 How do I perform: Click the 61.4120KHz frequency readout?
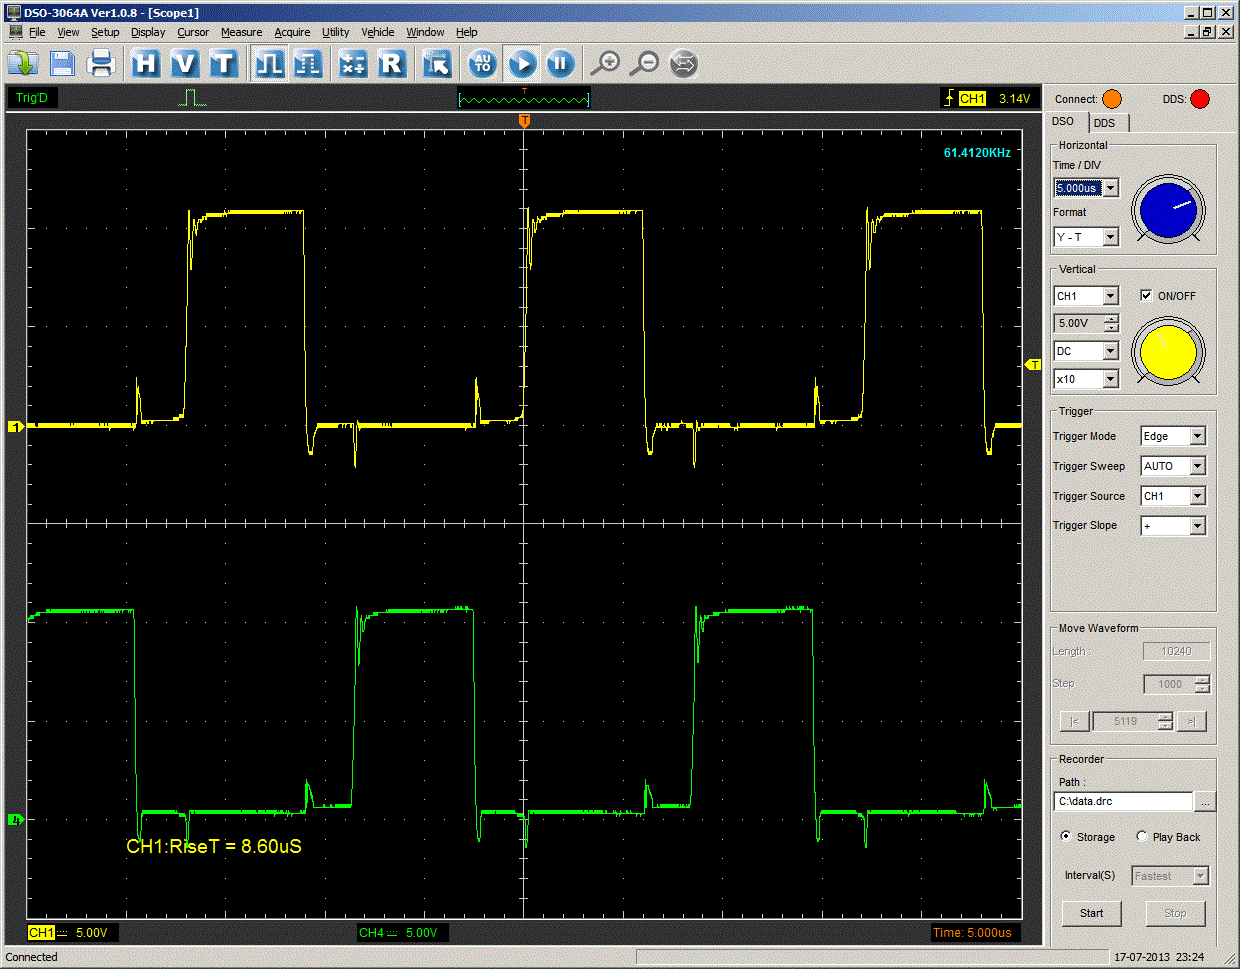(x=977, y=153)
